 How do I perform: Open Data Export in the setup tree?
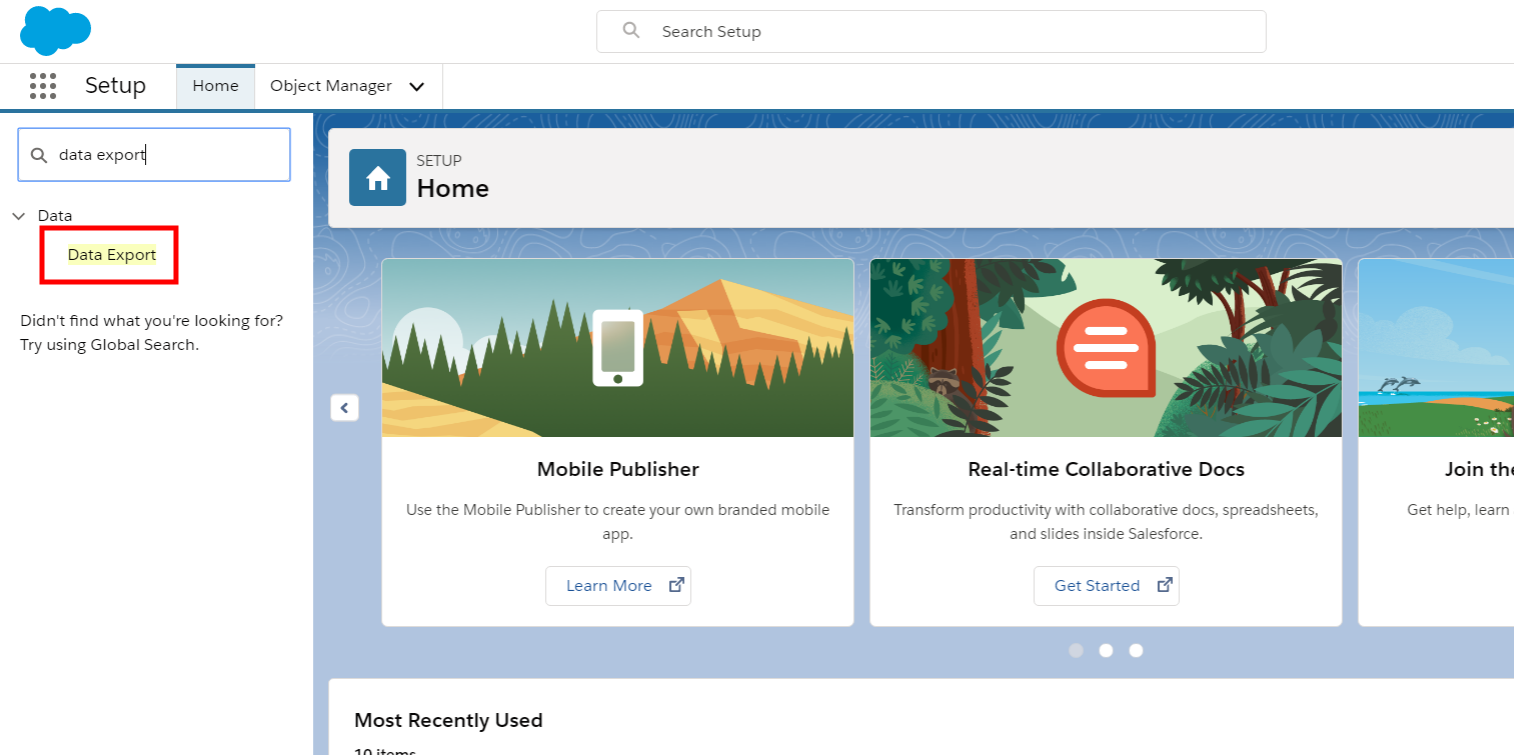tap(112, 255)
